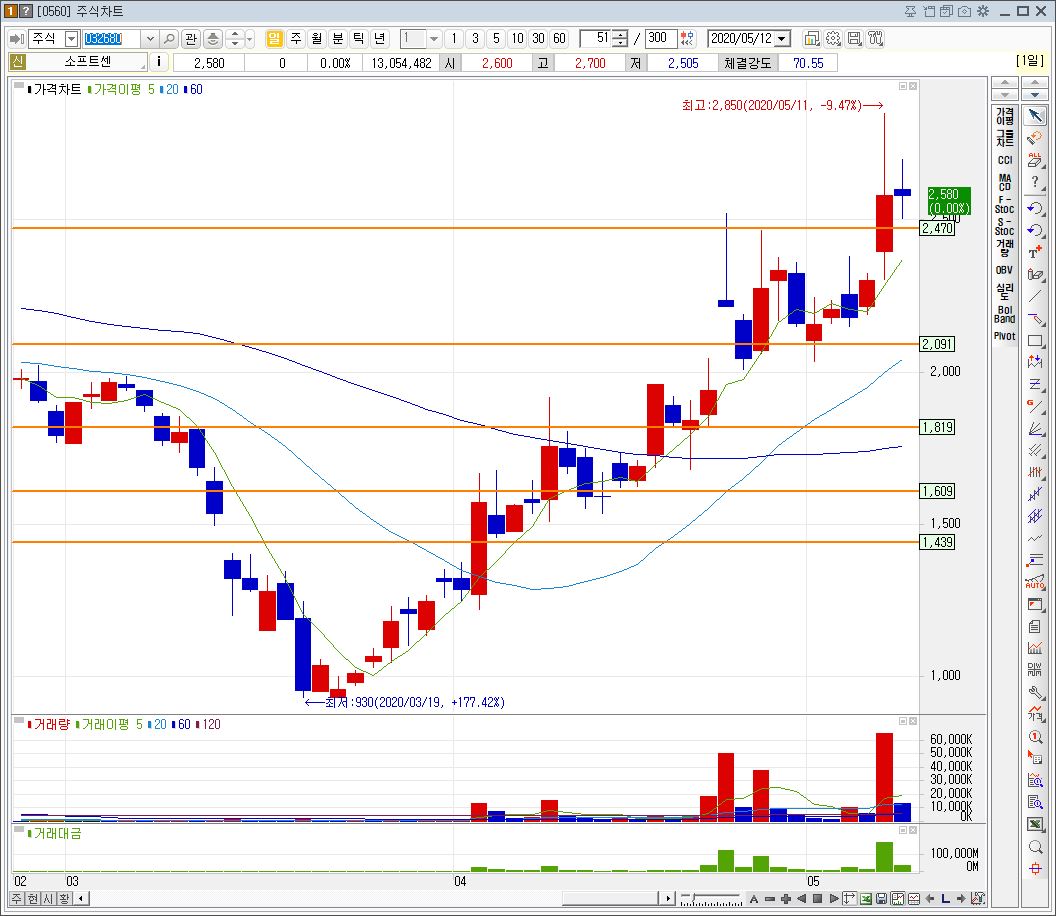This screenshot has width=1056, height=916.
Task: Click the minus zoom-out icon in bottom bar
Action: coord(770,898)
